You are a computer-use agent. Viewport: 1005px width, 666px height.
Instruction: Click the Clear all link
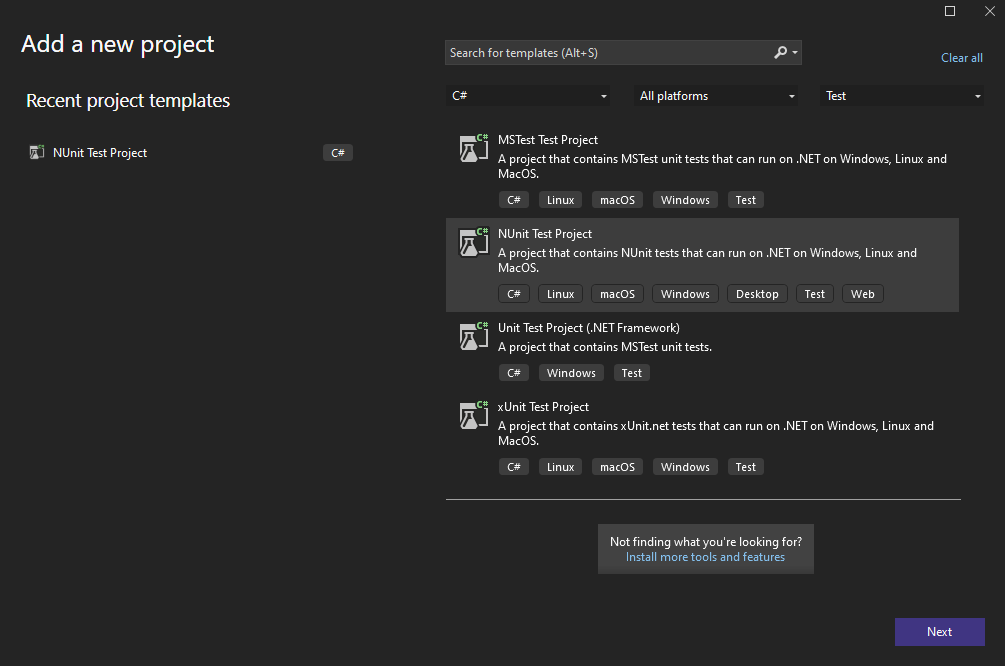pyautogui.click(x=961, y=58)
